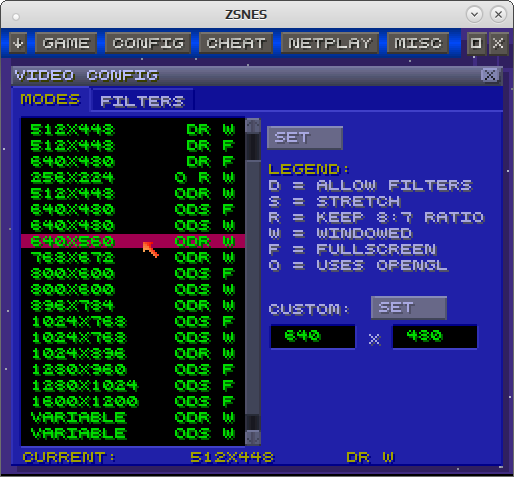
Task: Select the 1280x960 ODS F mode
Action: [133, 369]
